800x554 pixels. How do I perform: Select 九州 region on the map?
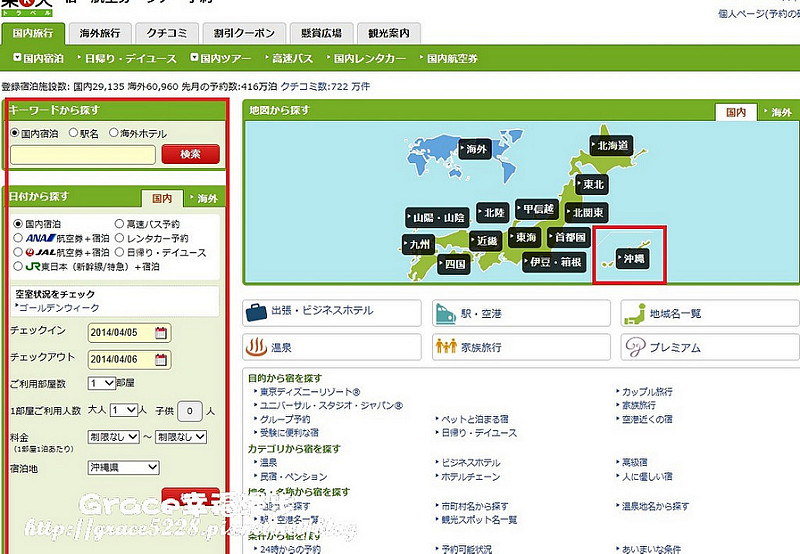pyautogui.click(x=418, y=244)
